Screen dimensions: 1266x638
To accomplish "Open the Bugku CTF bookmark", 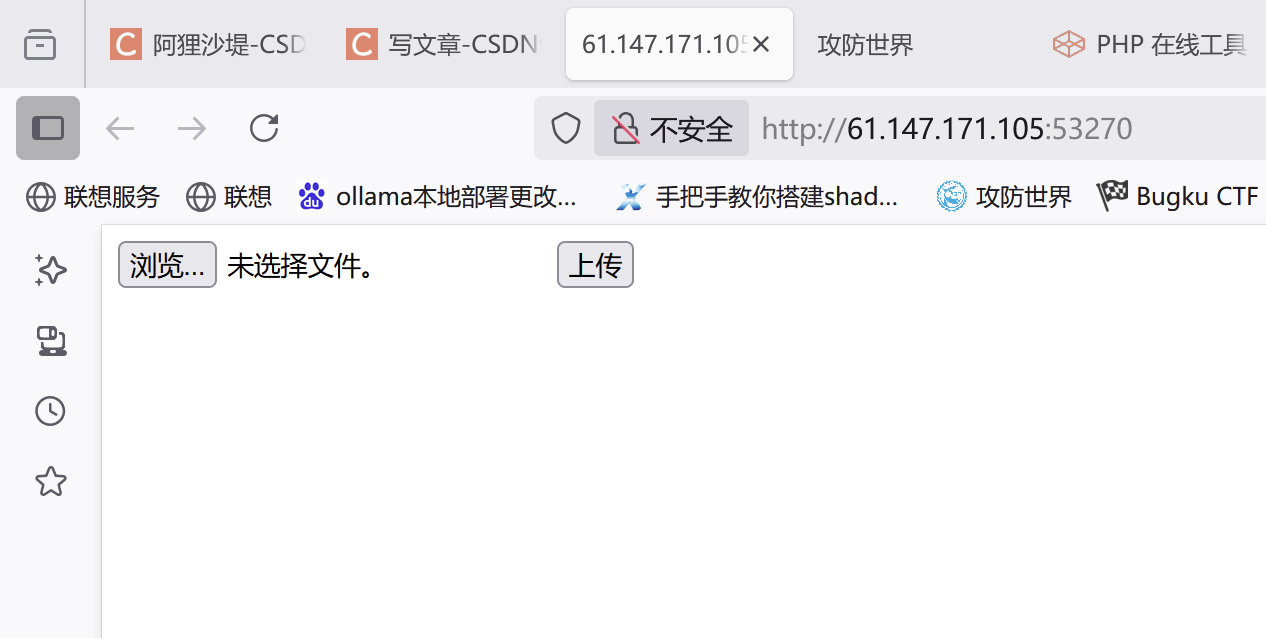I will pos(1177,197).
